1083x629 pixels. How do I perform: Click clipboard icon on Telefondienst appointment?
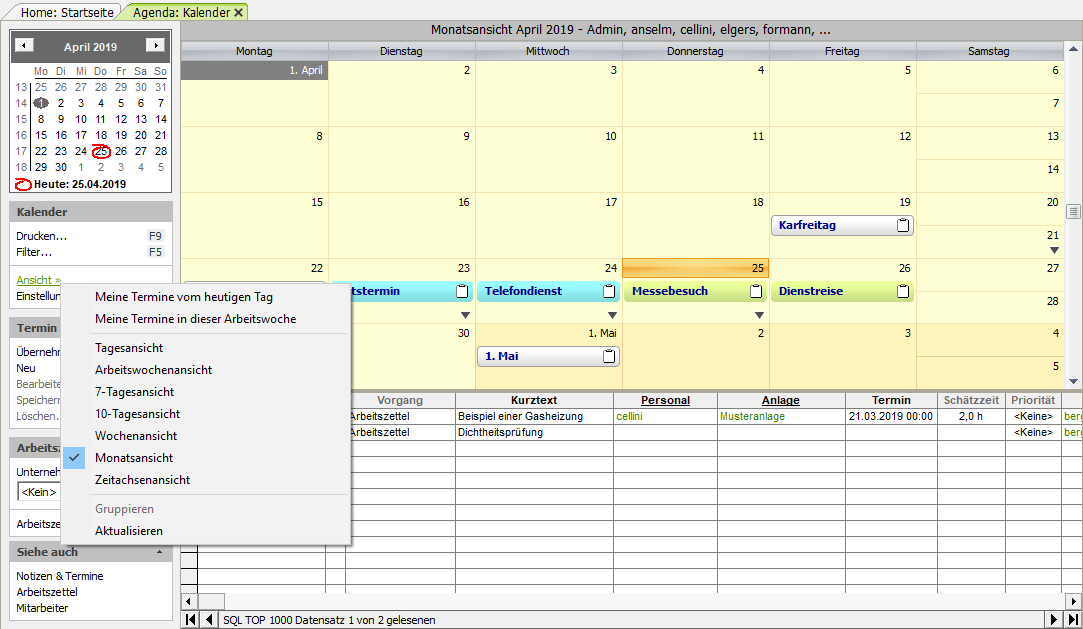[x=608, y=292]
